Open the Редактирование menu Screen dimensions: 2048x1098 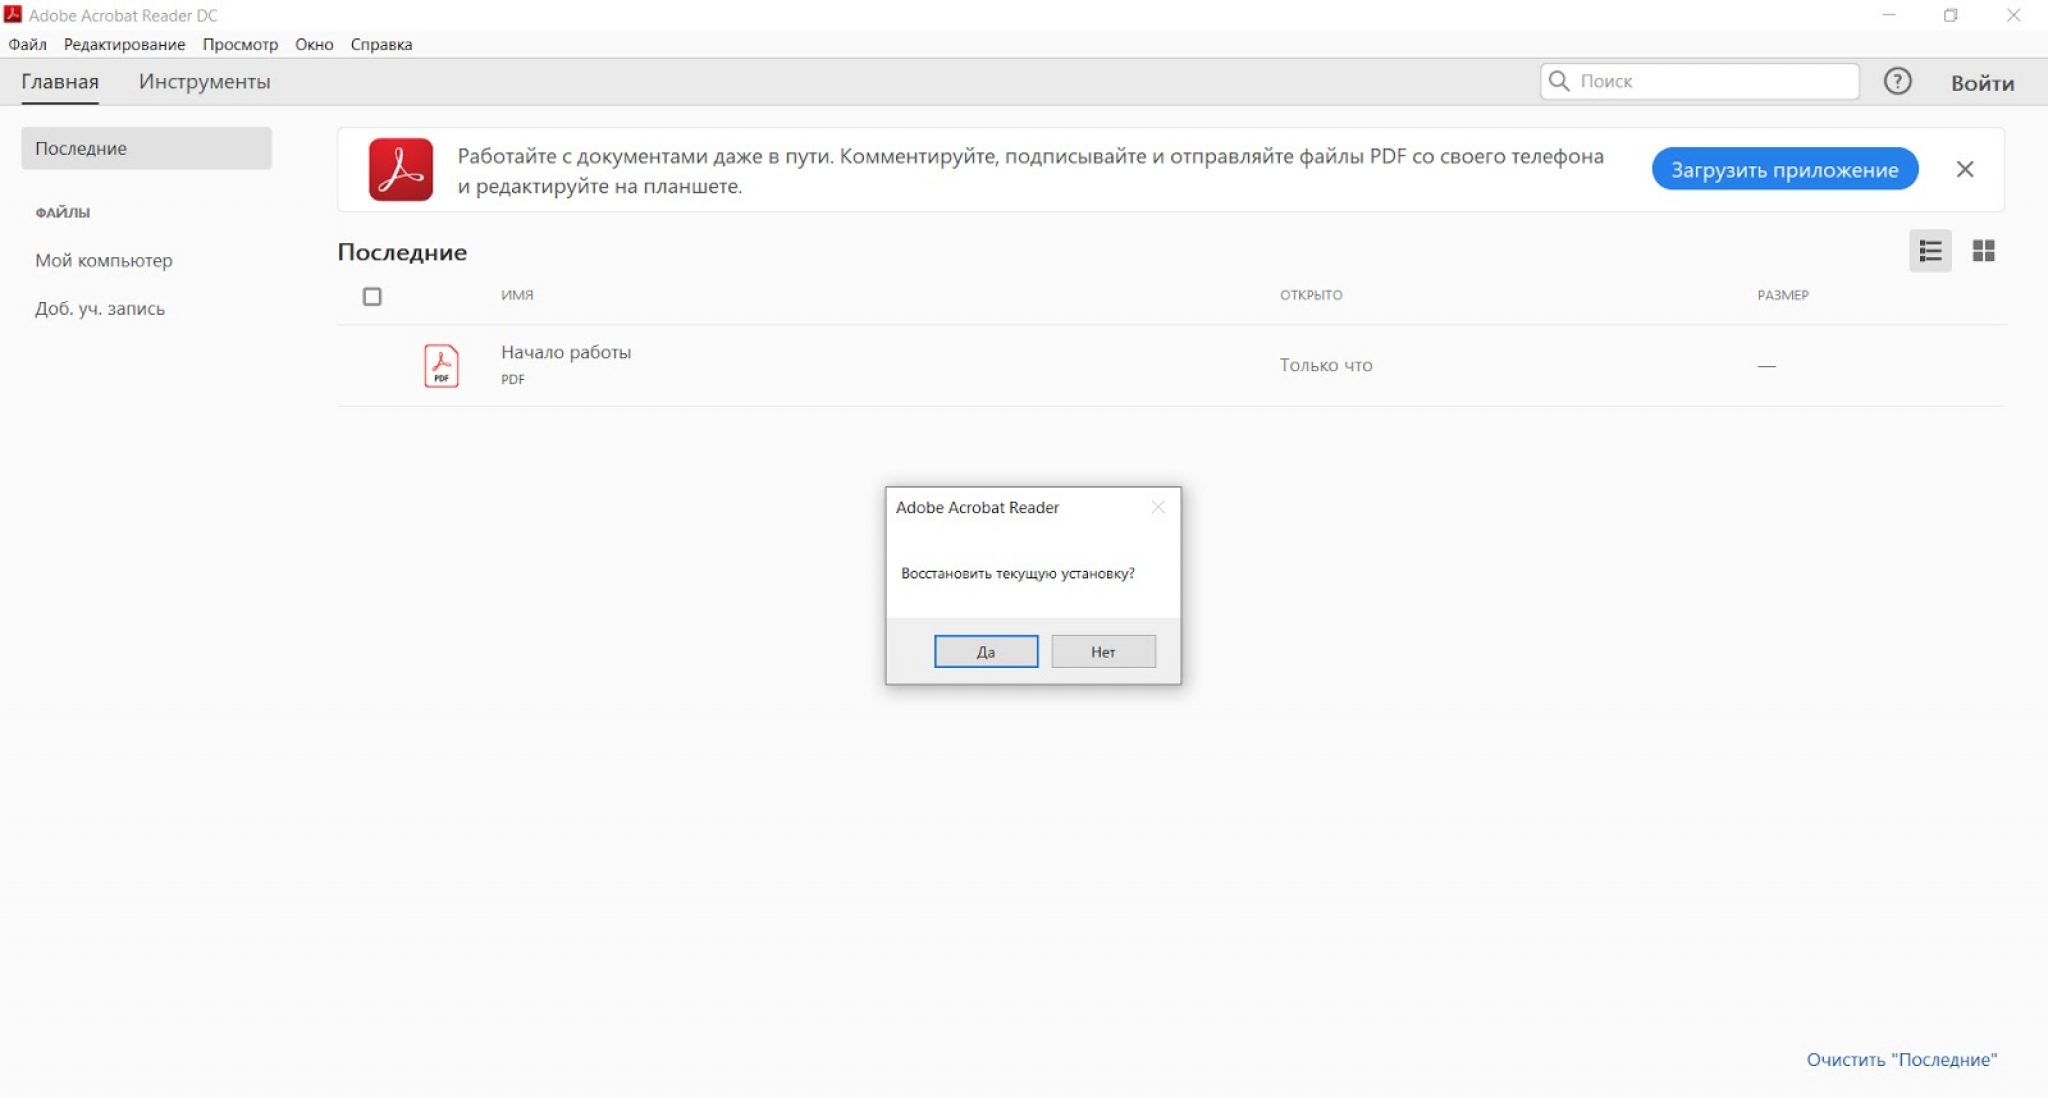pyautogui.click(x=124, y=44)
